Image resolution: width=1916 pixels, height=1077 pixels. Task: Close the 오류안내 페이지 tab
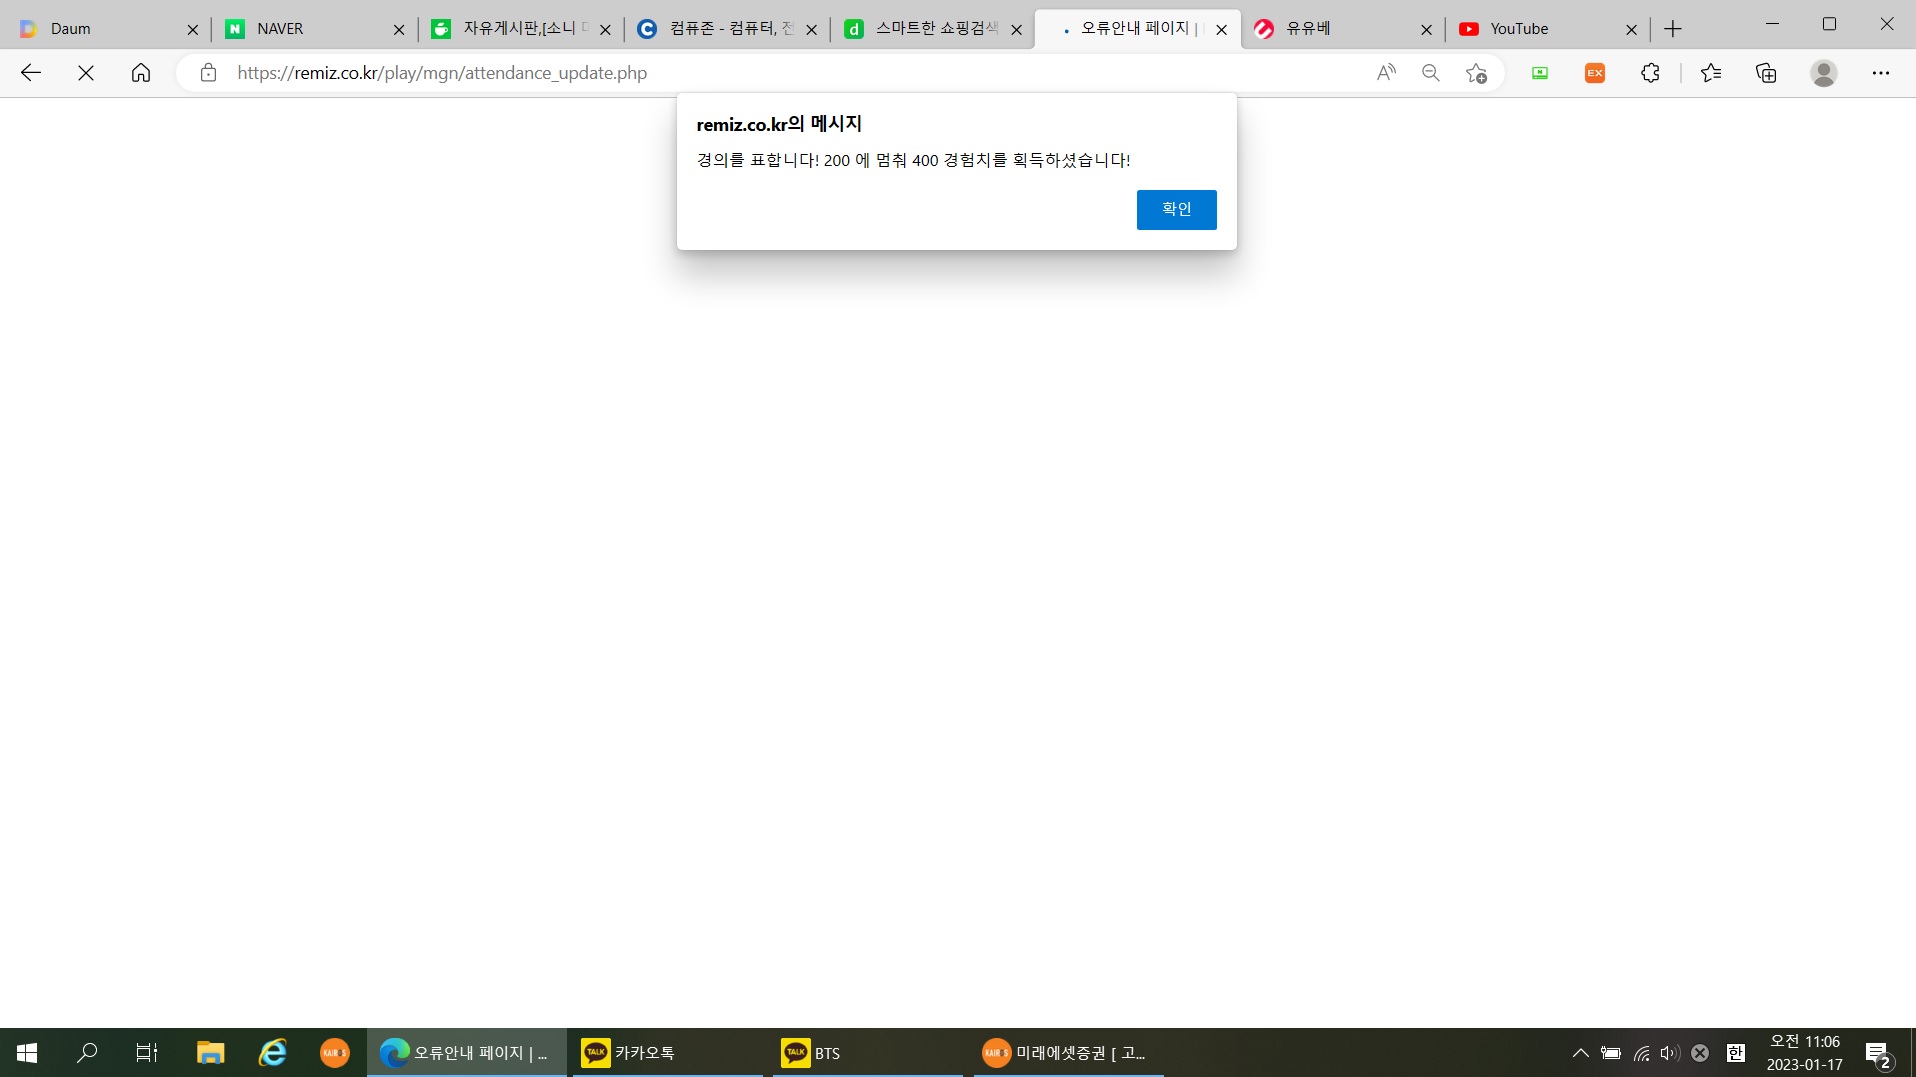(x=1221, y=30)
